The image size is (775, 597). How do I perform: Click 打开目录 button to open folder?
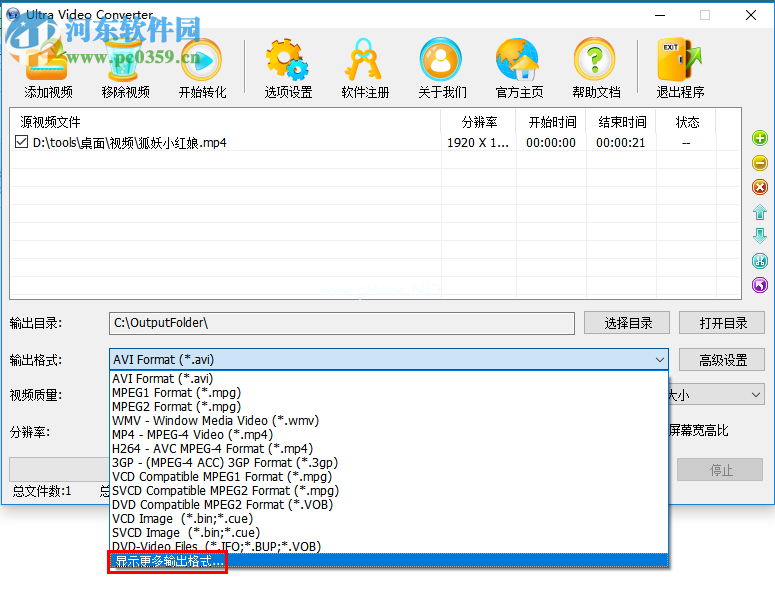point(722,323)
